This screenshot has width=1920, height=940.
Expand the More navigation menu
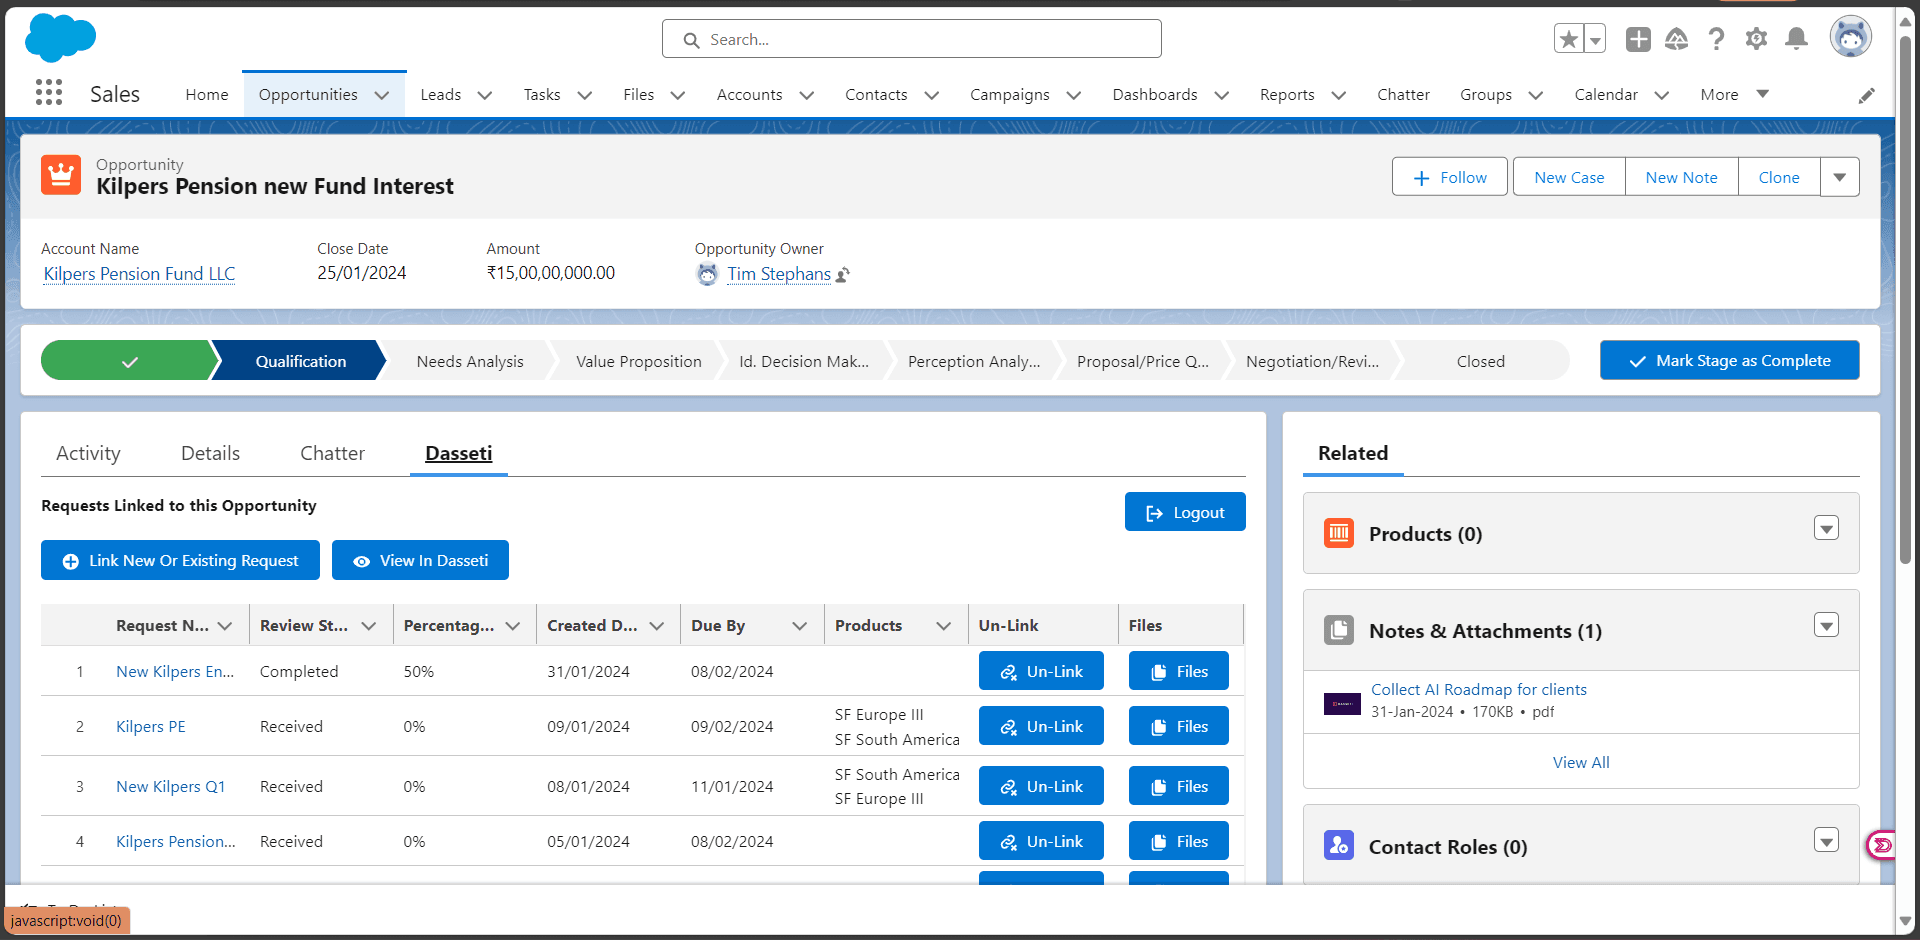click(1734, 94)
